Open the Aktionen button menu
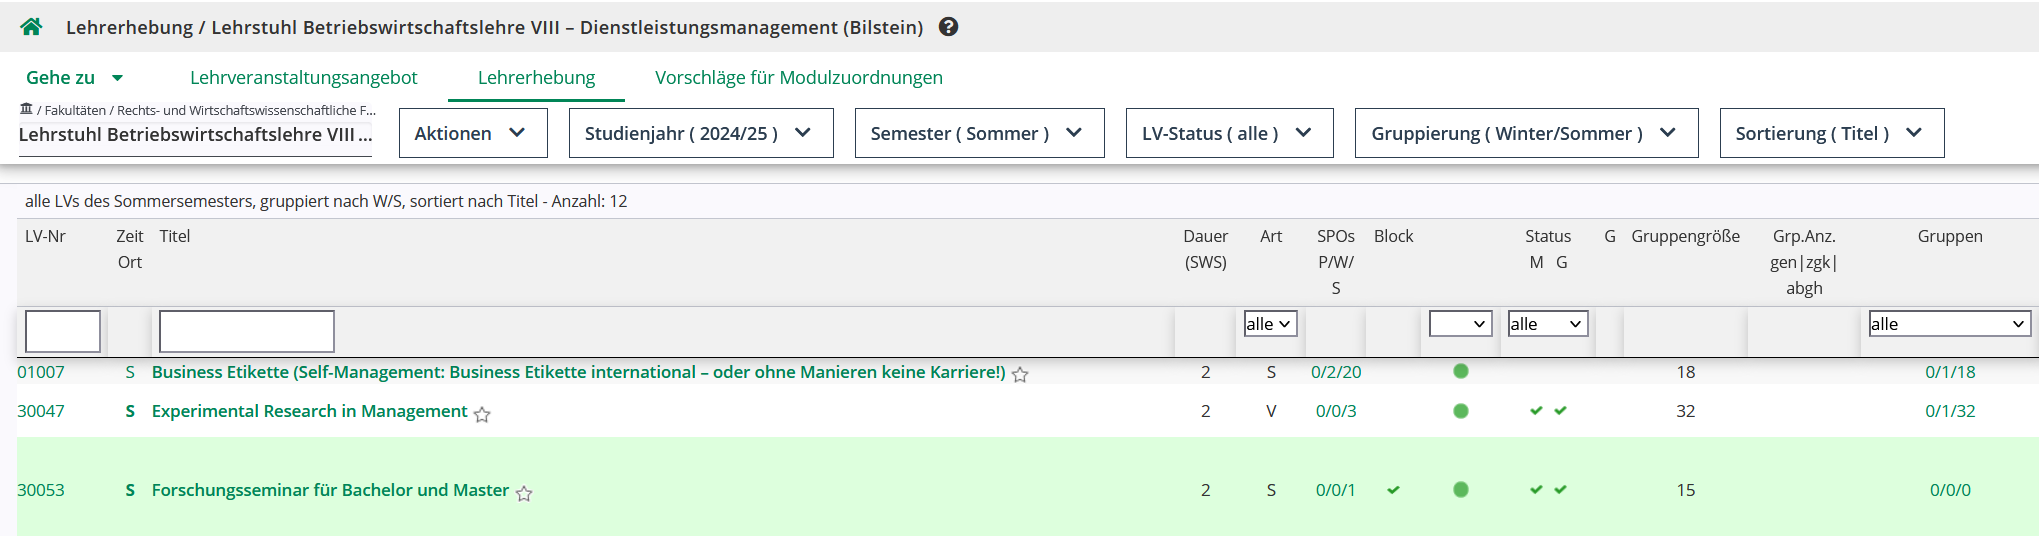The width and height of the screenshot is (2039, 536). [x=472, y=133]
